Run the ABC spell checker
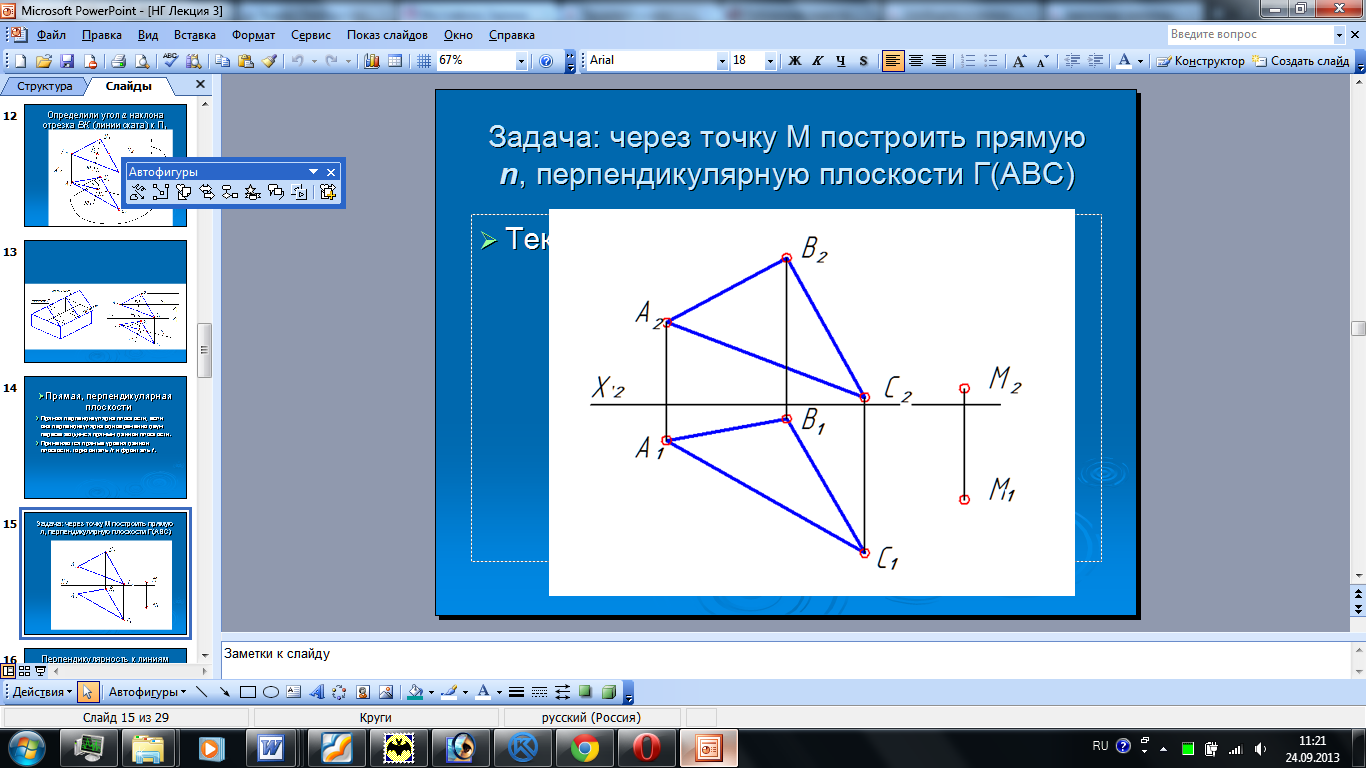This screenshot has height=768, width=1366. [x=170, y=61]
